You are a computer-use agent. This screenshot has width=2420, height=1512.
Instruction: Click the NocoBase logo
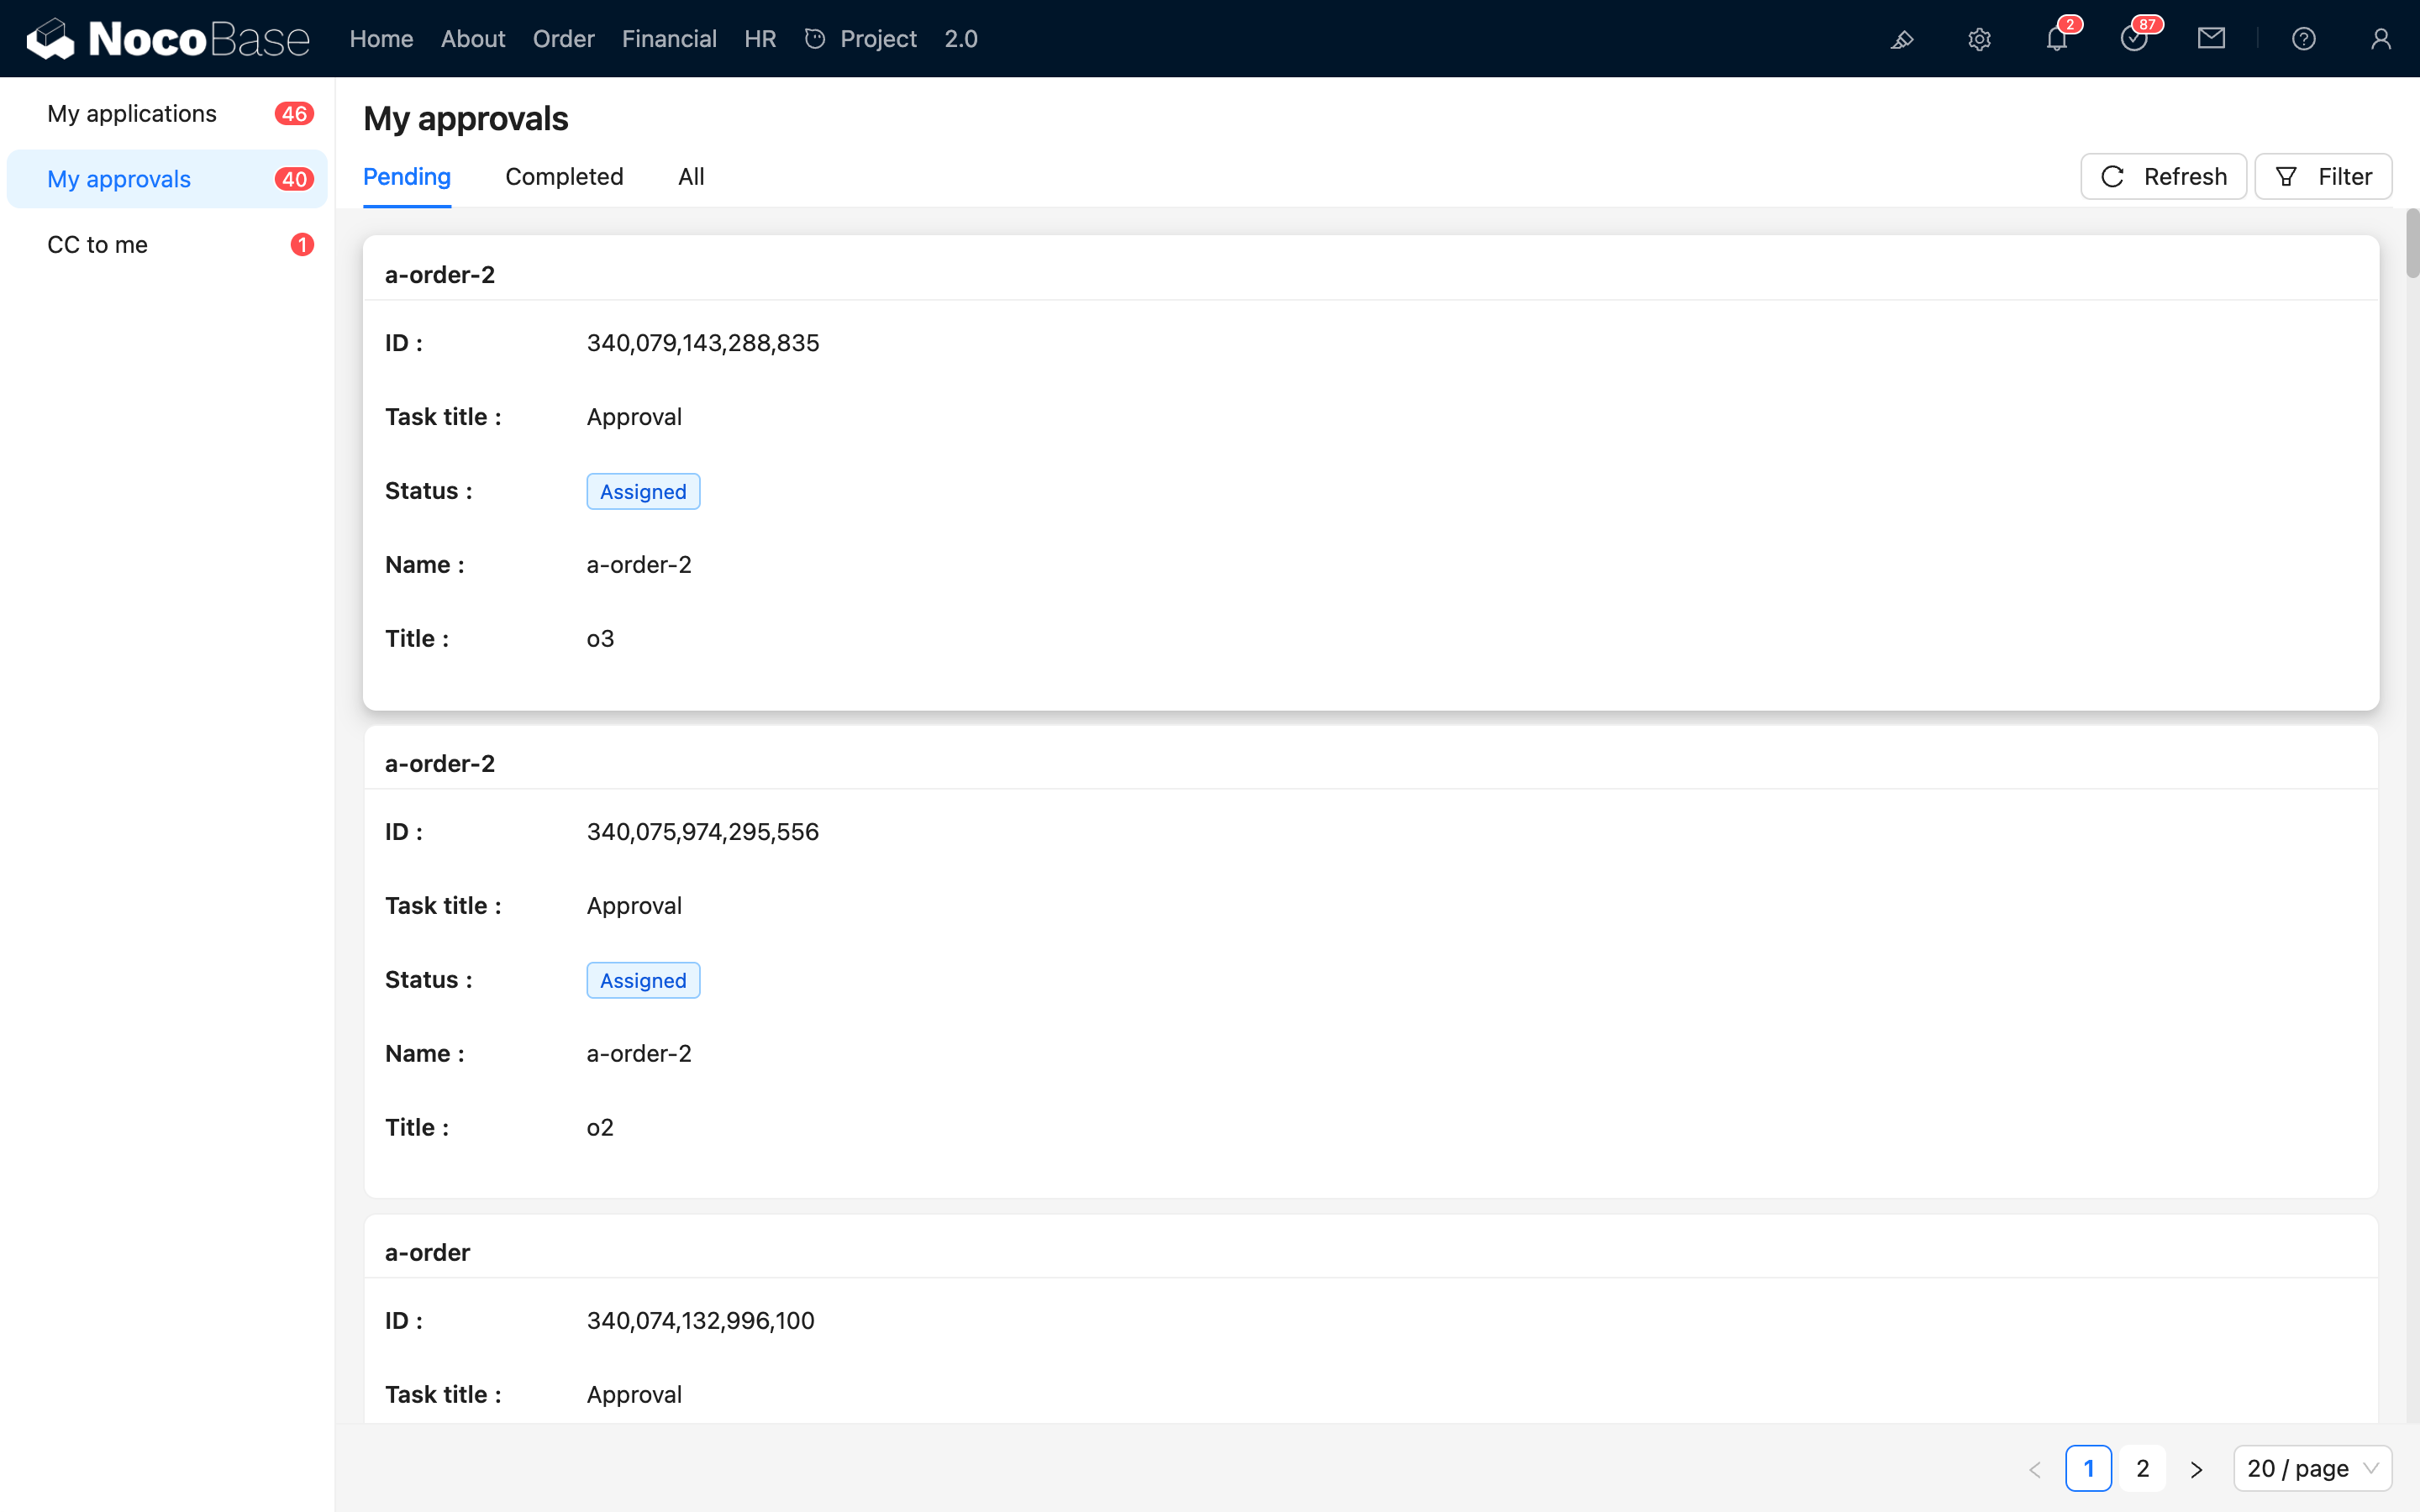point(167,39)
